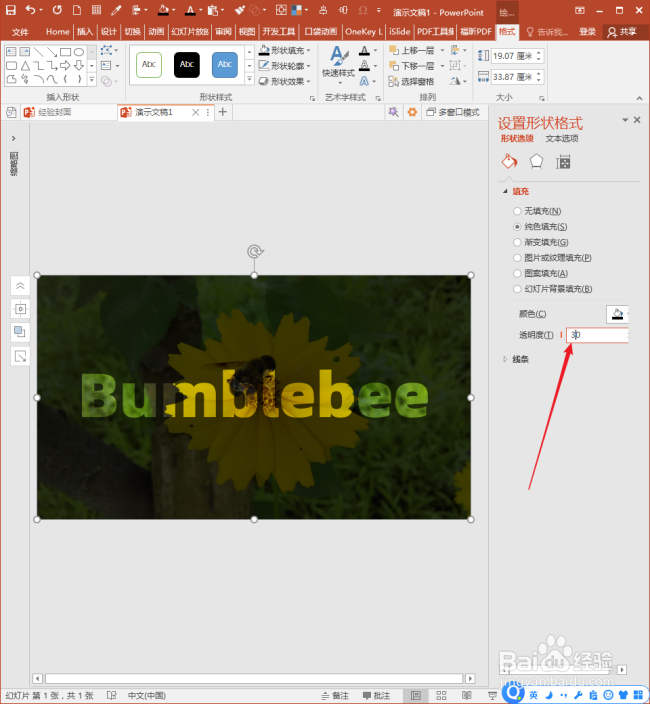
Task: Open Effects pentagon tab in format pane
Action: click(x=536, y=161)
